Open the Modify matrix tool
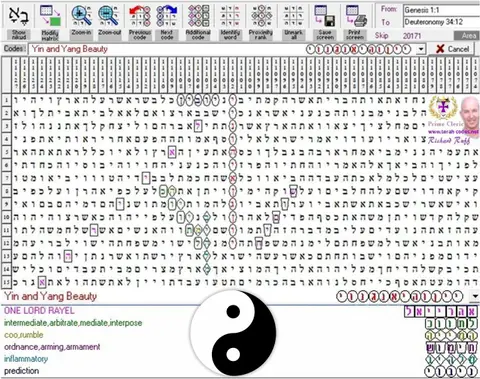 50,16
